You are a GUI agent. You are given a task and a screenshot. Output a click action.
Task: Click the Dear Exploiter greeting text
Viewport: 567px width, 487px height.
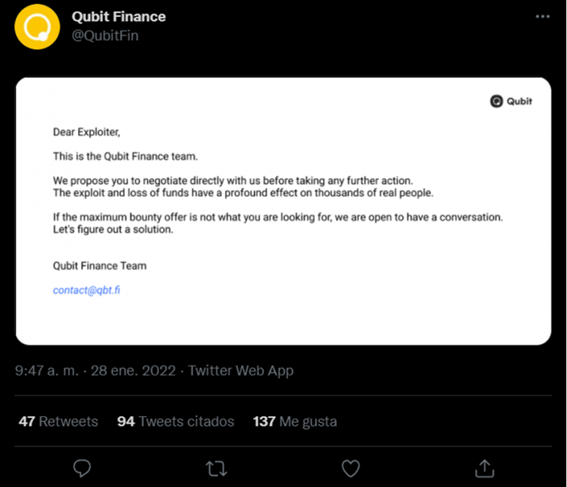[x=86, y=132]
